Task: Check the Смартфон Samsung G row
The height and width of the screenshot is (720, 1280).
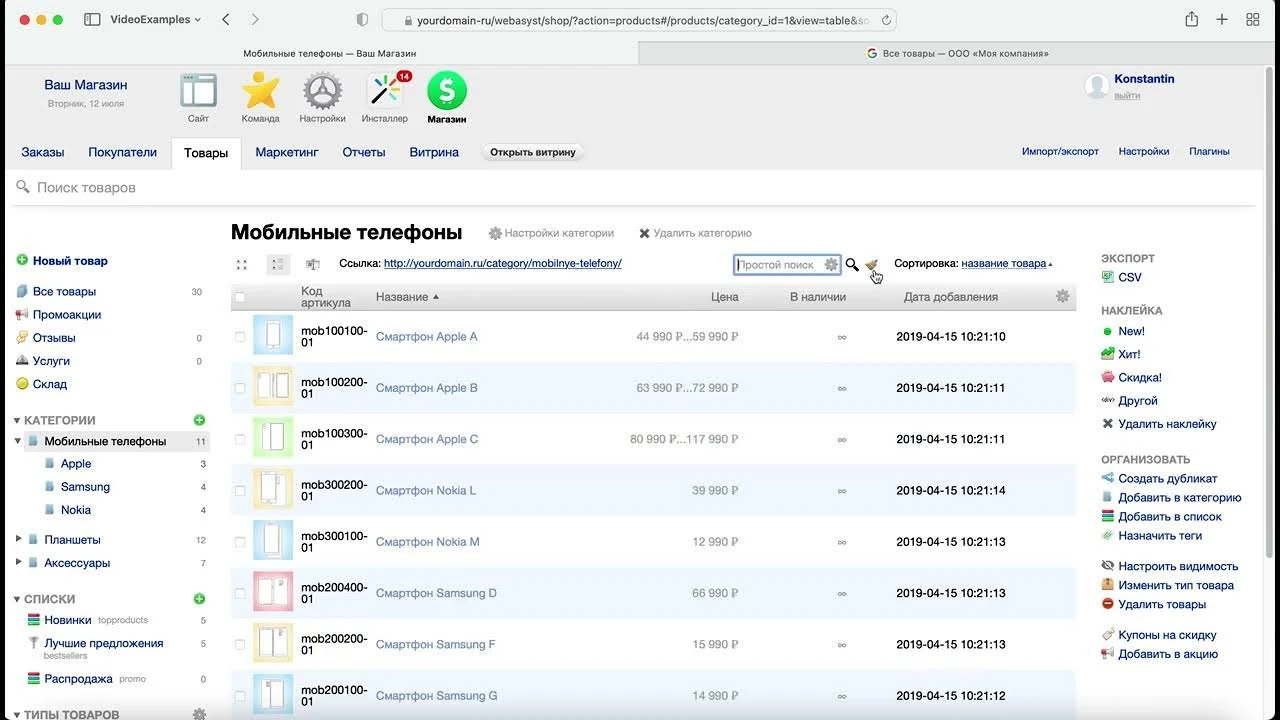Action: pos(240,696)
